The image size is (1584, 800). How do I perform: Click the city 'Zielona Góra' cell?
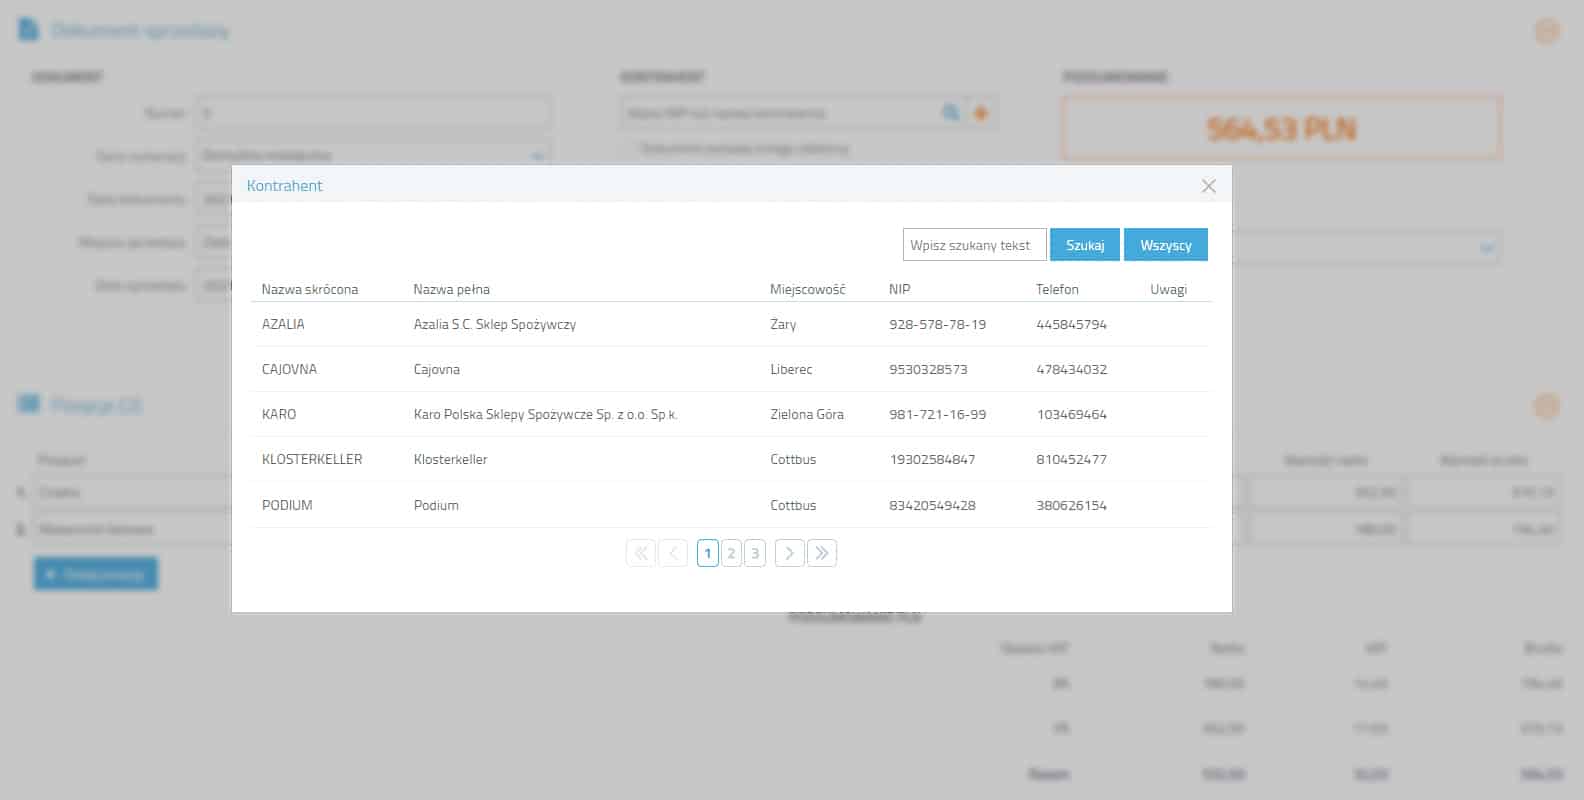(807, 414)
